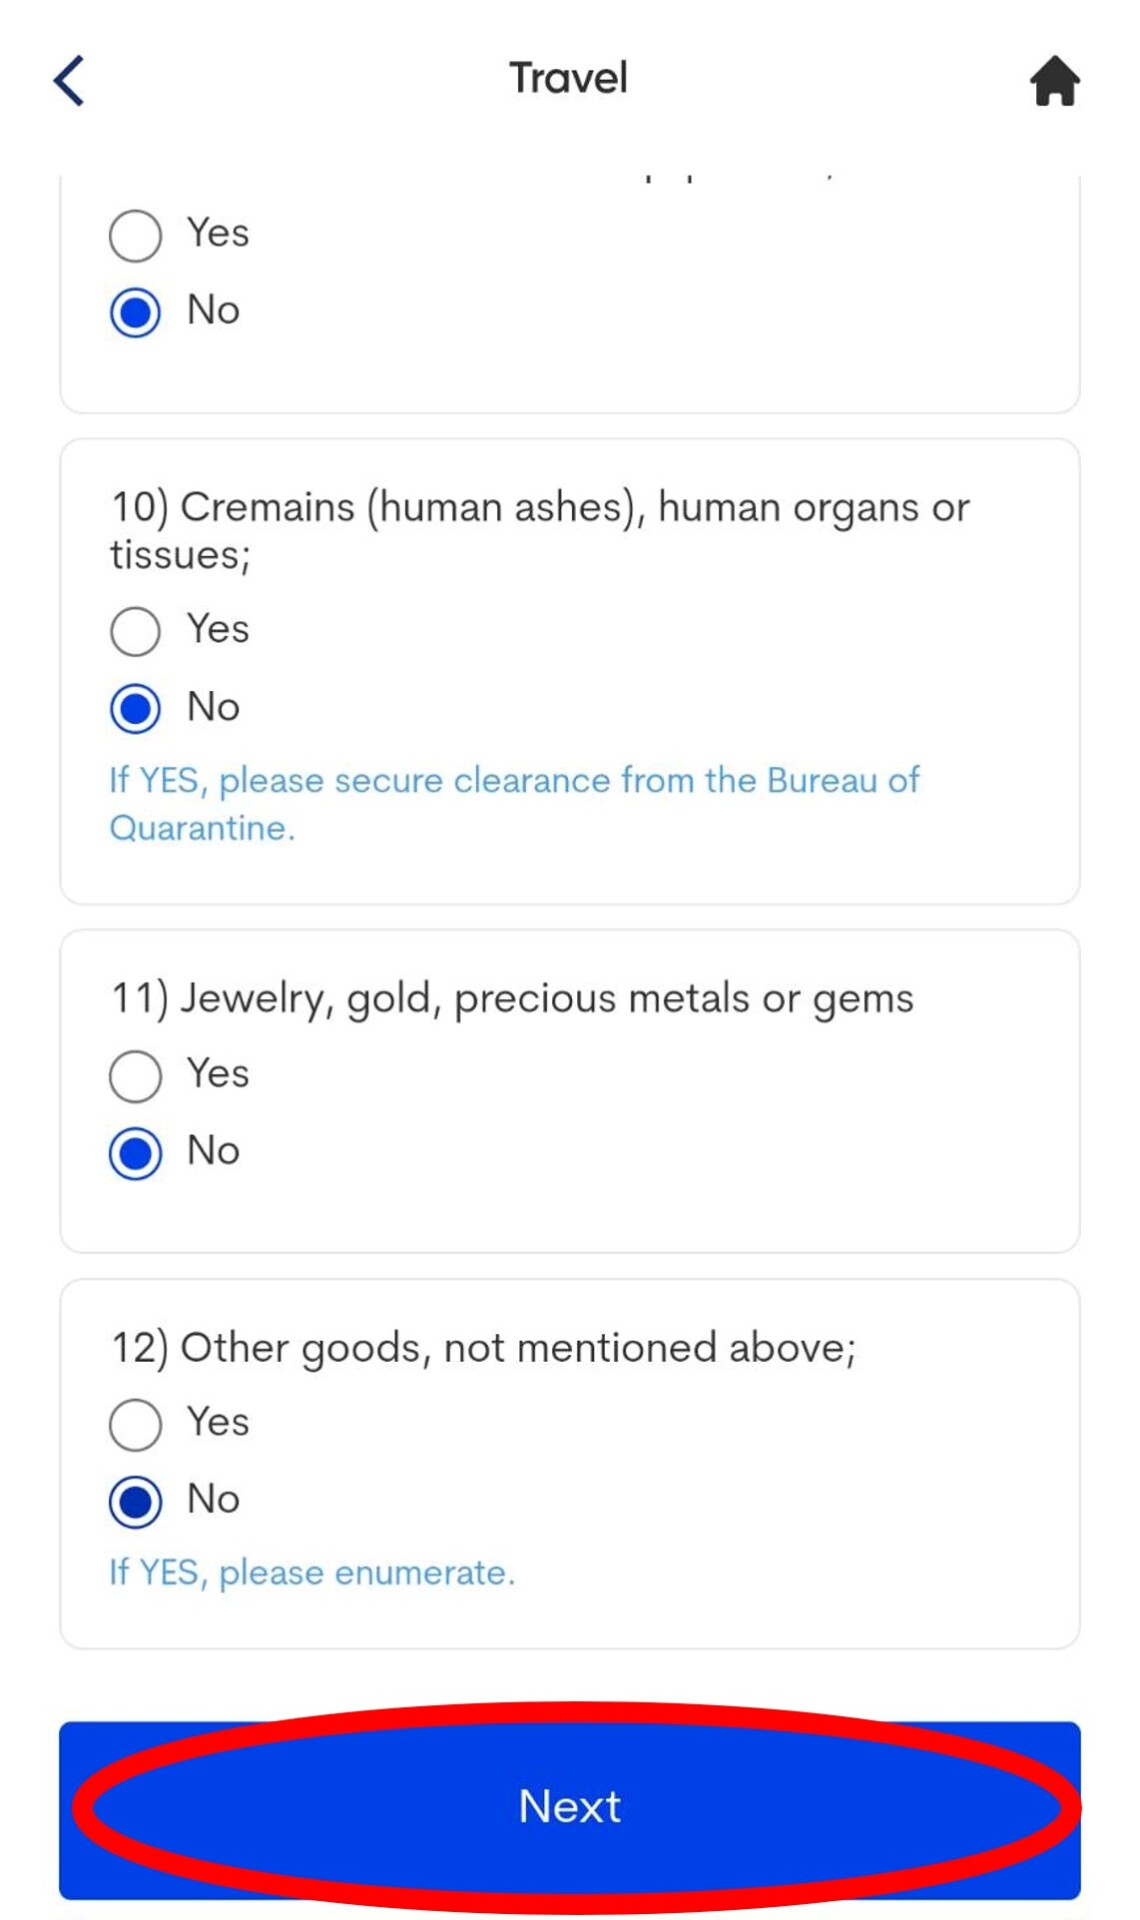Choose No radio circle for jewelry question
The image size is (1140, 1920).
point(135,1153)
